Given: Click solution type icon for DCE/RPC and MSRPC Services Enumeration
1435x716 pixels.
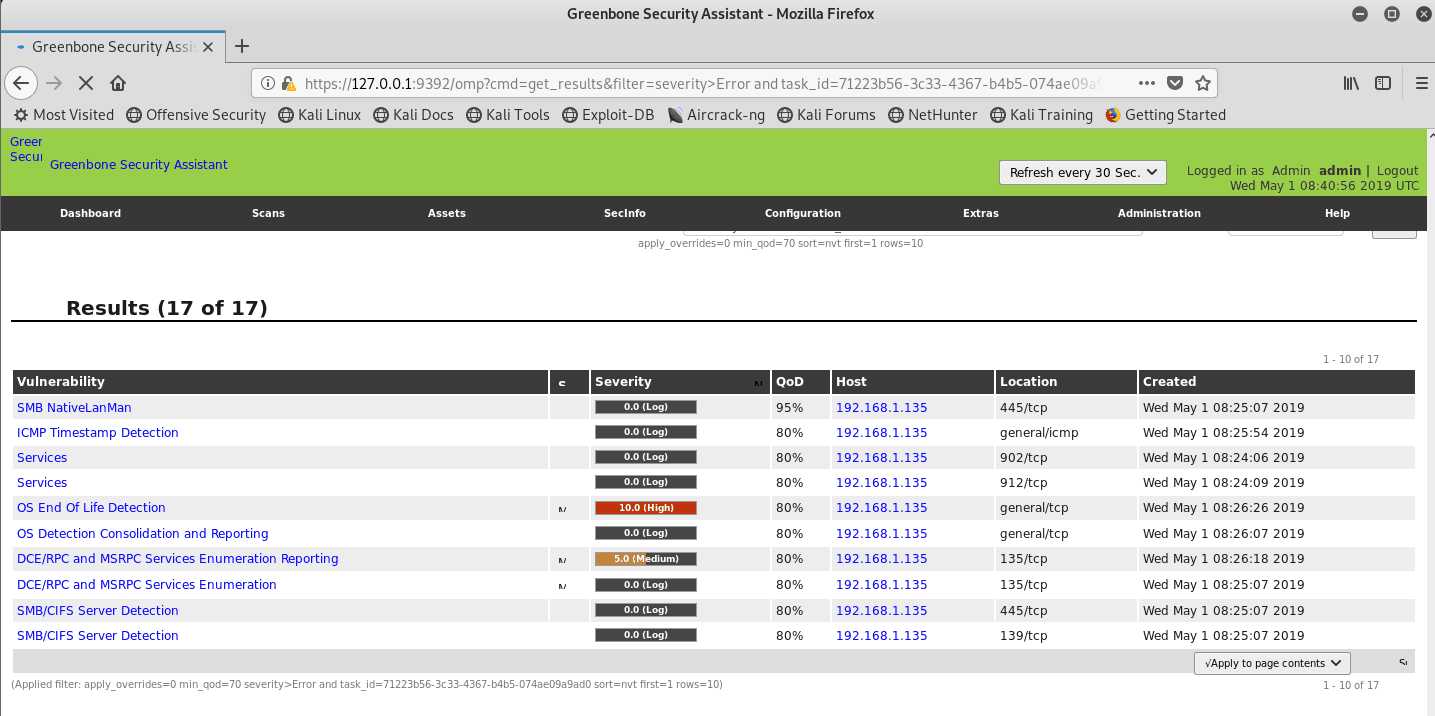Looking at the screenshot, I should (x=562, y=586).
